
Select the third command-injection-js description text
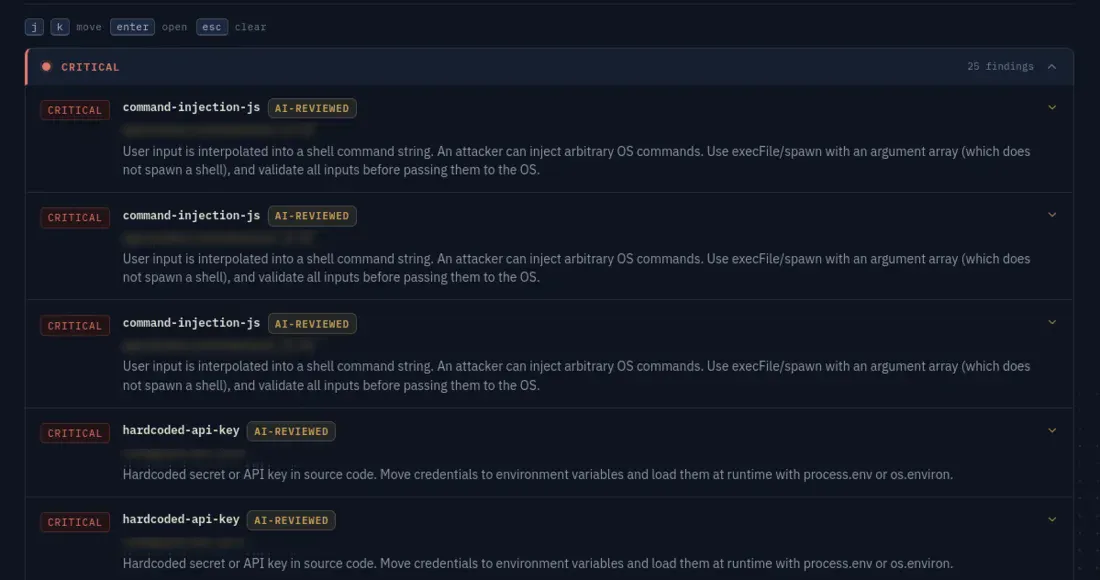coord(577,376)
